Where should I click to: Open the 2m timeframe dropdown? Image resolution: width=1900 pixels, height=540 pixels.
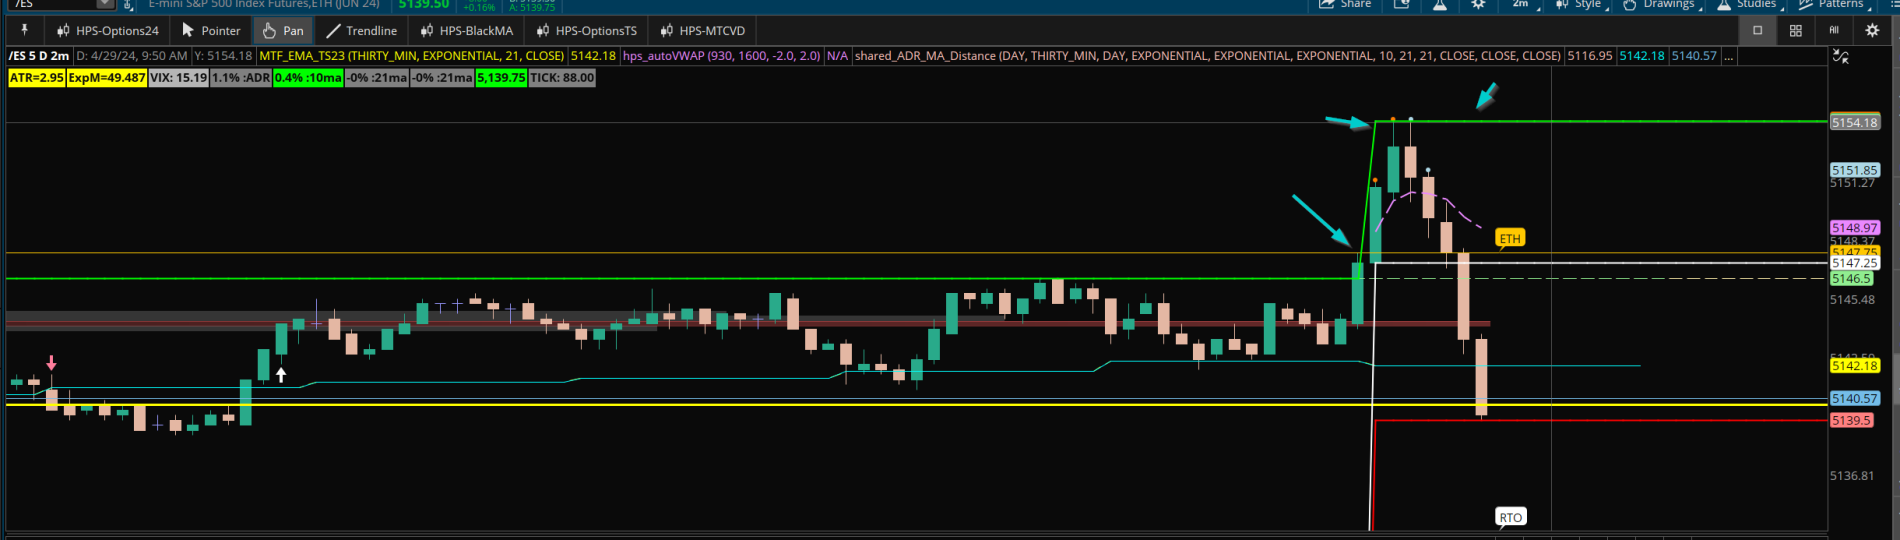1520,5
